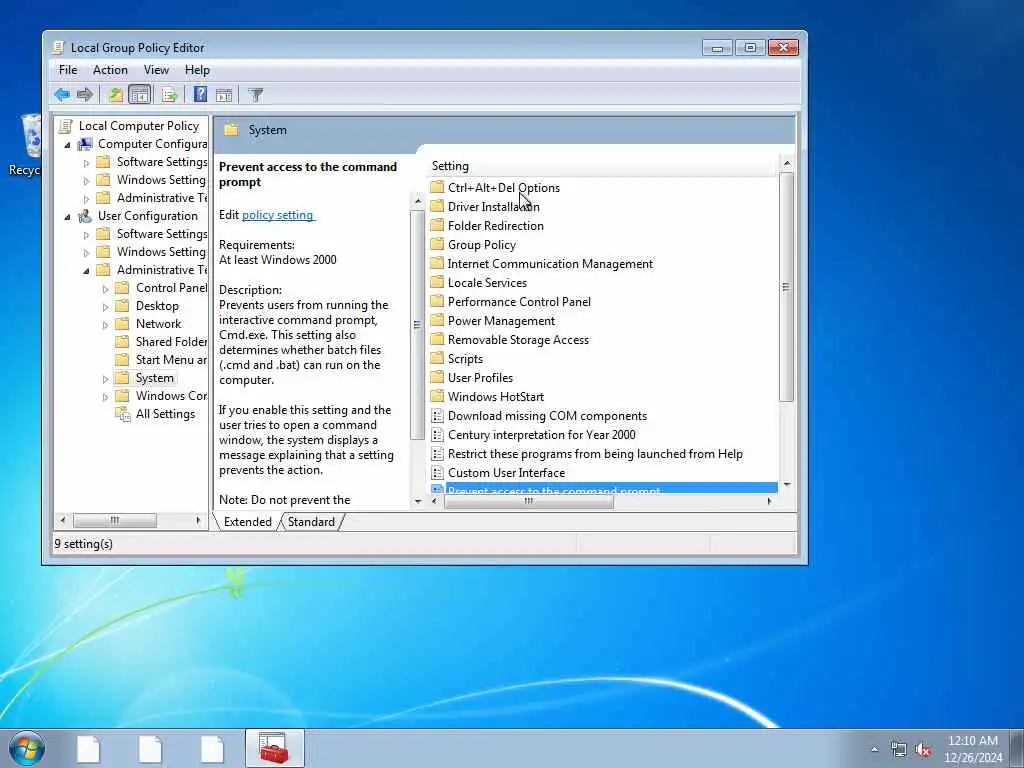Image resolution: width=1024 pixels, height=768 pixels.
Task: Click settings list scroll up arrow
Action: coord(786,163)
